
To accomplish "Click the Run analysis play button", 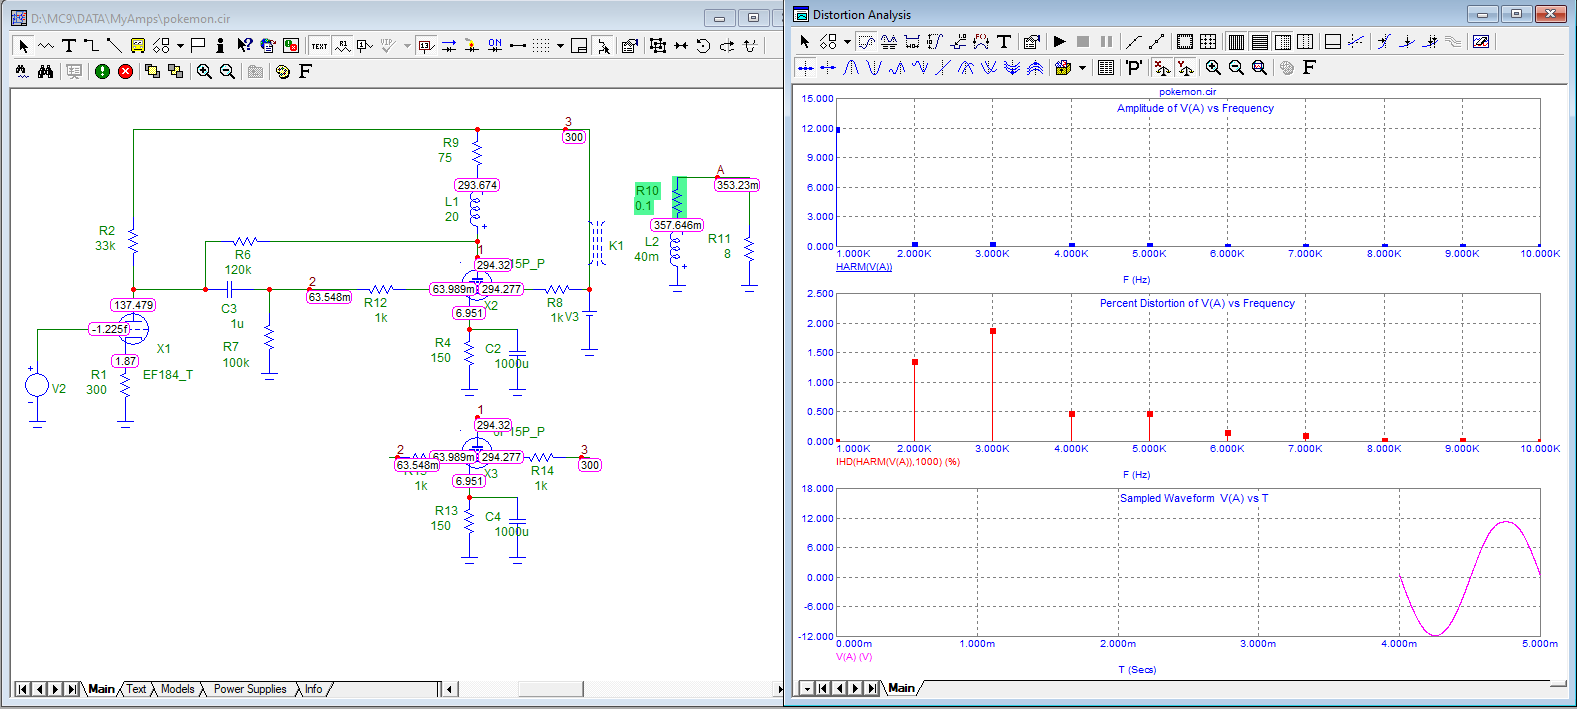I will click(x=1059, y=42).
